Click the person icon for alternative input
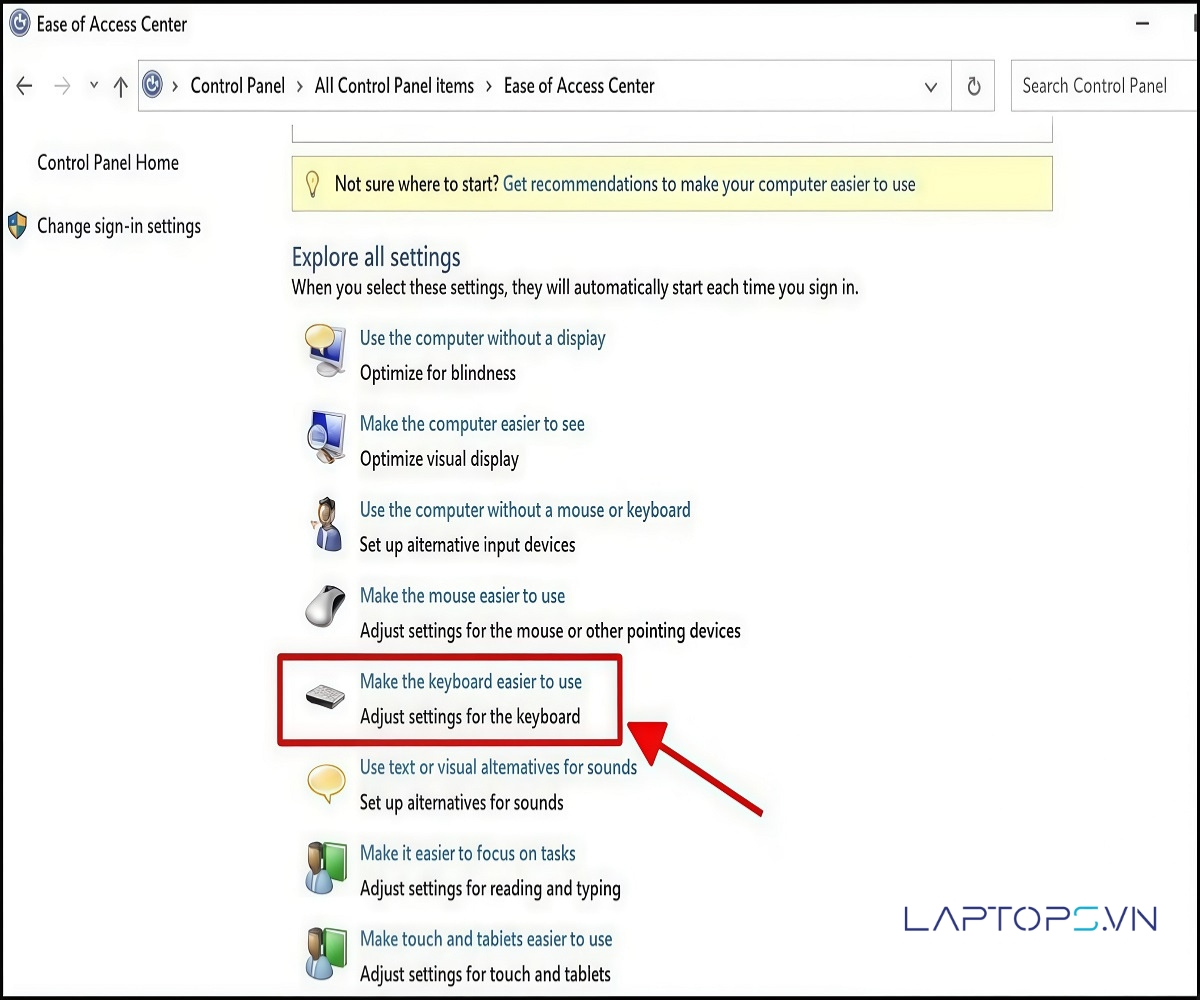Viewport: 1200px width, 1000px height. [x=325, y=524]
